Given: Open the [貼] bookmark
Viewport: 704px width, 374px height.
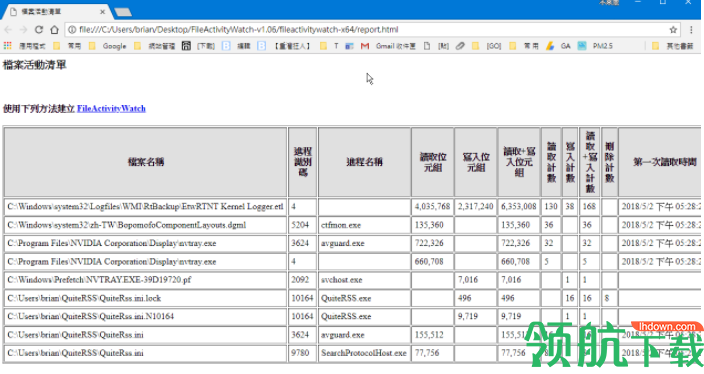Looking at the screenshot, I should (436, 46).
